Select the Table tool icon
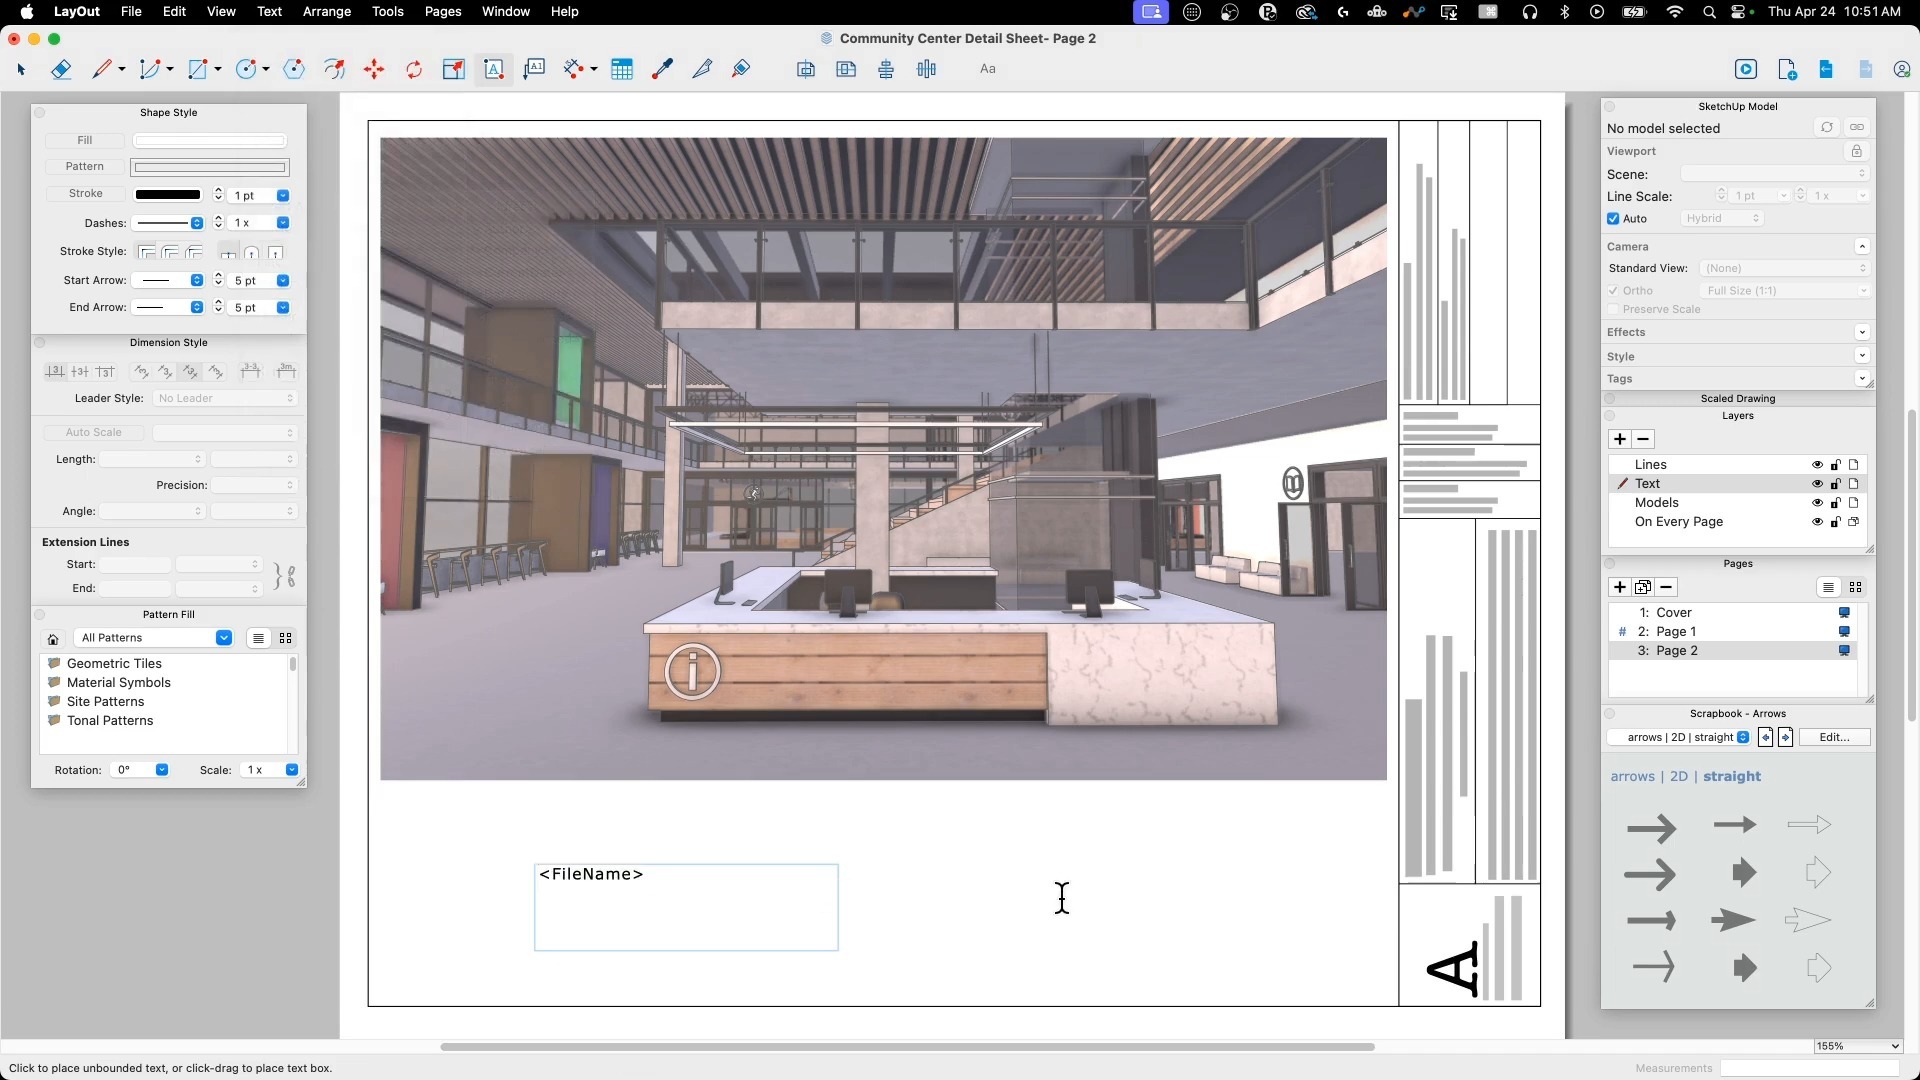This screenshot has width=1920, height=1080. point(622,69)
